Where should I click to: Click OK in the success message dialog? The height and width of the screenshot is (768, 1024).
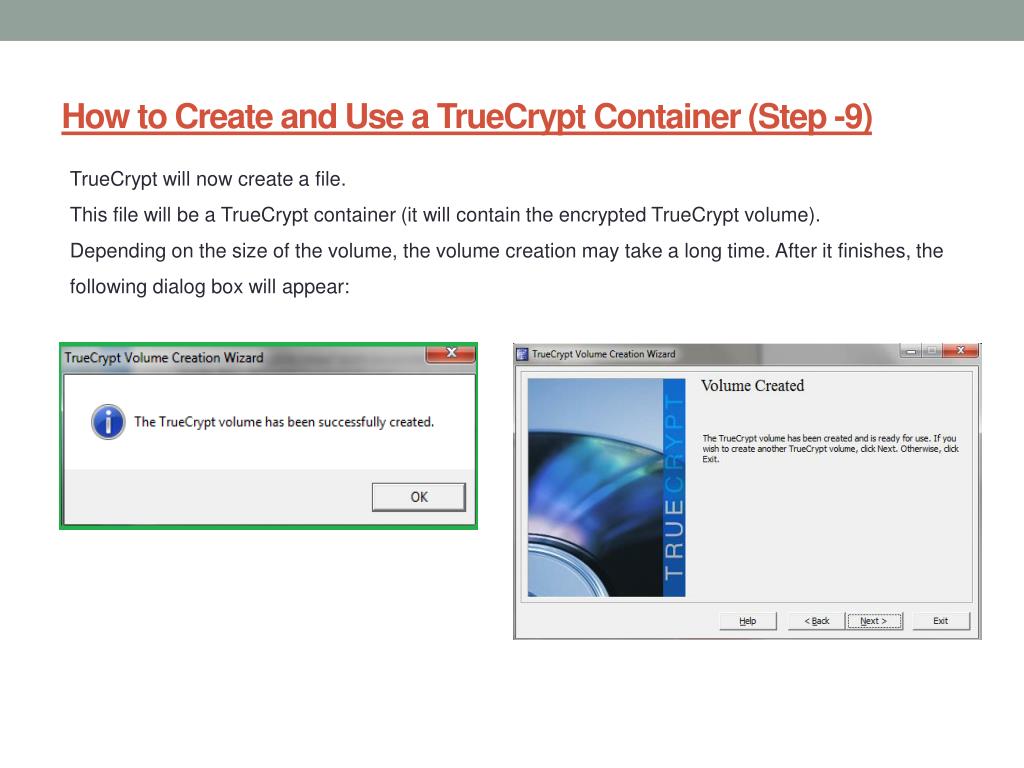[x=419, y=497]
